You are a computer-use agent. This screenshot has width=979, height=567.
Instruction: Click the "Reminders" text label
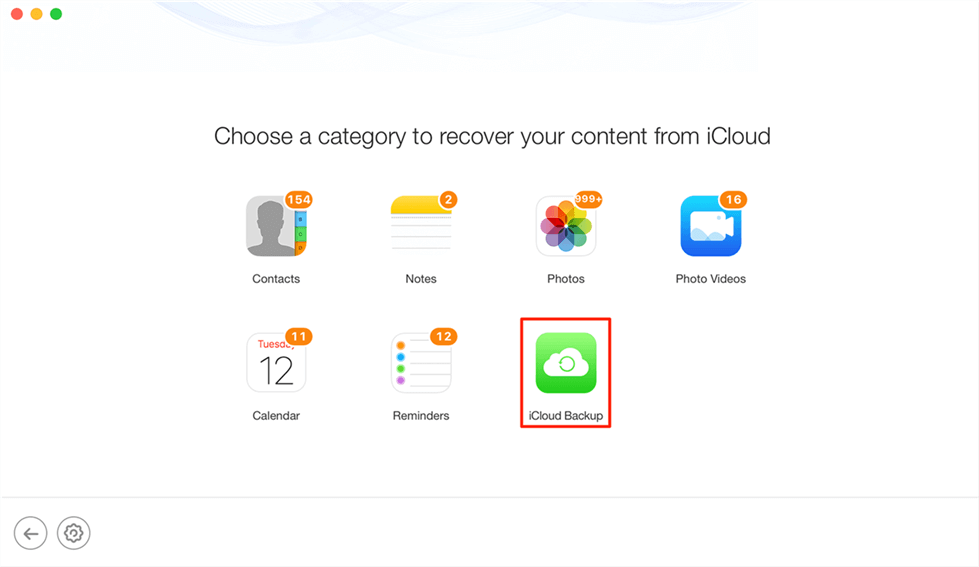point(421,416)
